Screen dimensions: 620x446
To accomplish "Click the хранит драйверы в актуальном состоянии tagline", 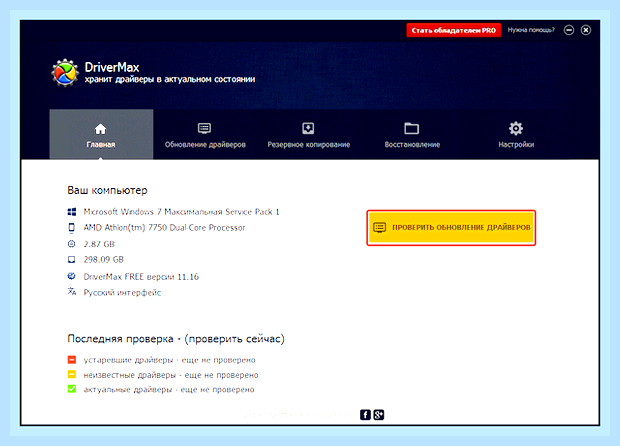I will [170, 79].
